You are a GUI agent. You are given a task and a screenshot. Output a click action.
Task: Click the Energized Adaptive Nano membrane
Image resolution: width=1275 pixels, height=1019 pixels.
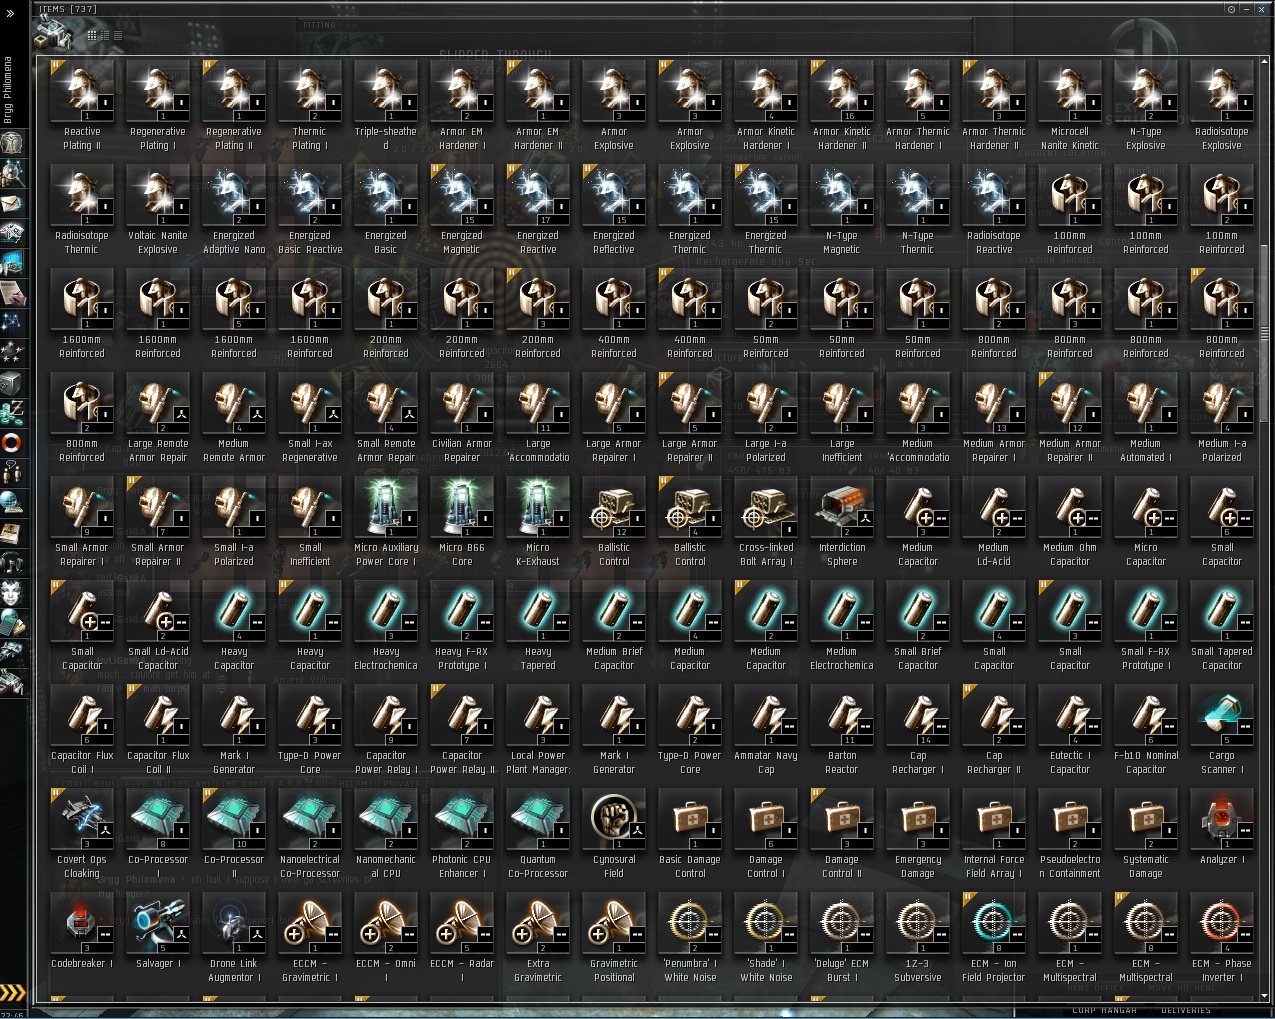(234, 209)
